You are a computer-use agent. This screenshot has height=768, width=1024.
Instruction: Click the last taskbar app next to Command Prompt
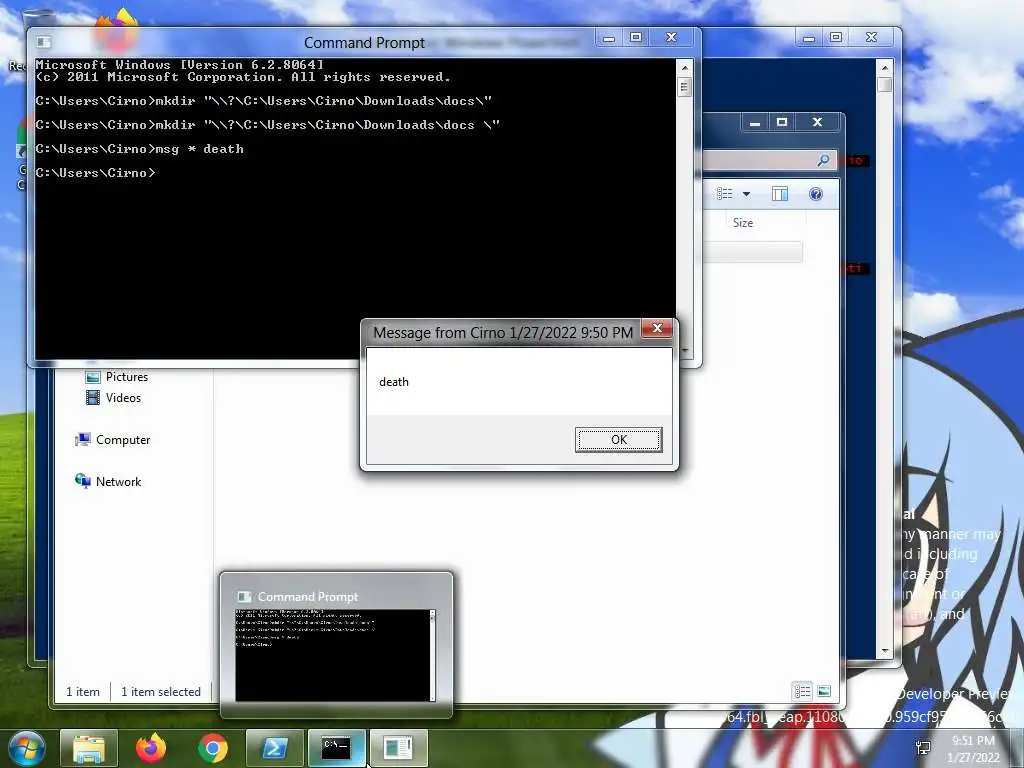click(x=398, y=748)
